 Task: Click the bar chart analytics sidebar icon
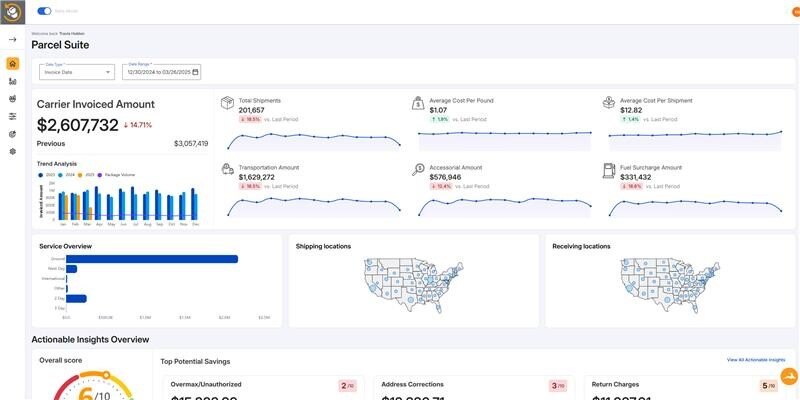click(12, 81)
